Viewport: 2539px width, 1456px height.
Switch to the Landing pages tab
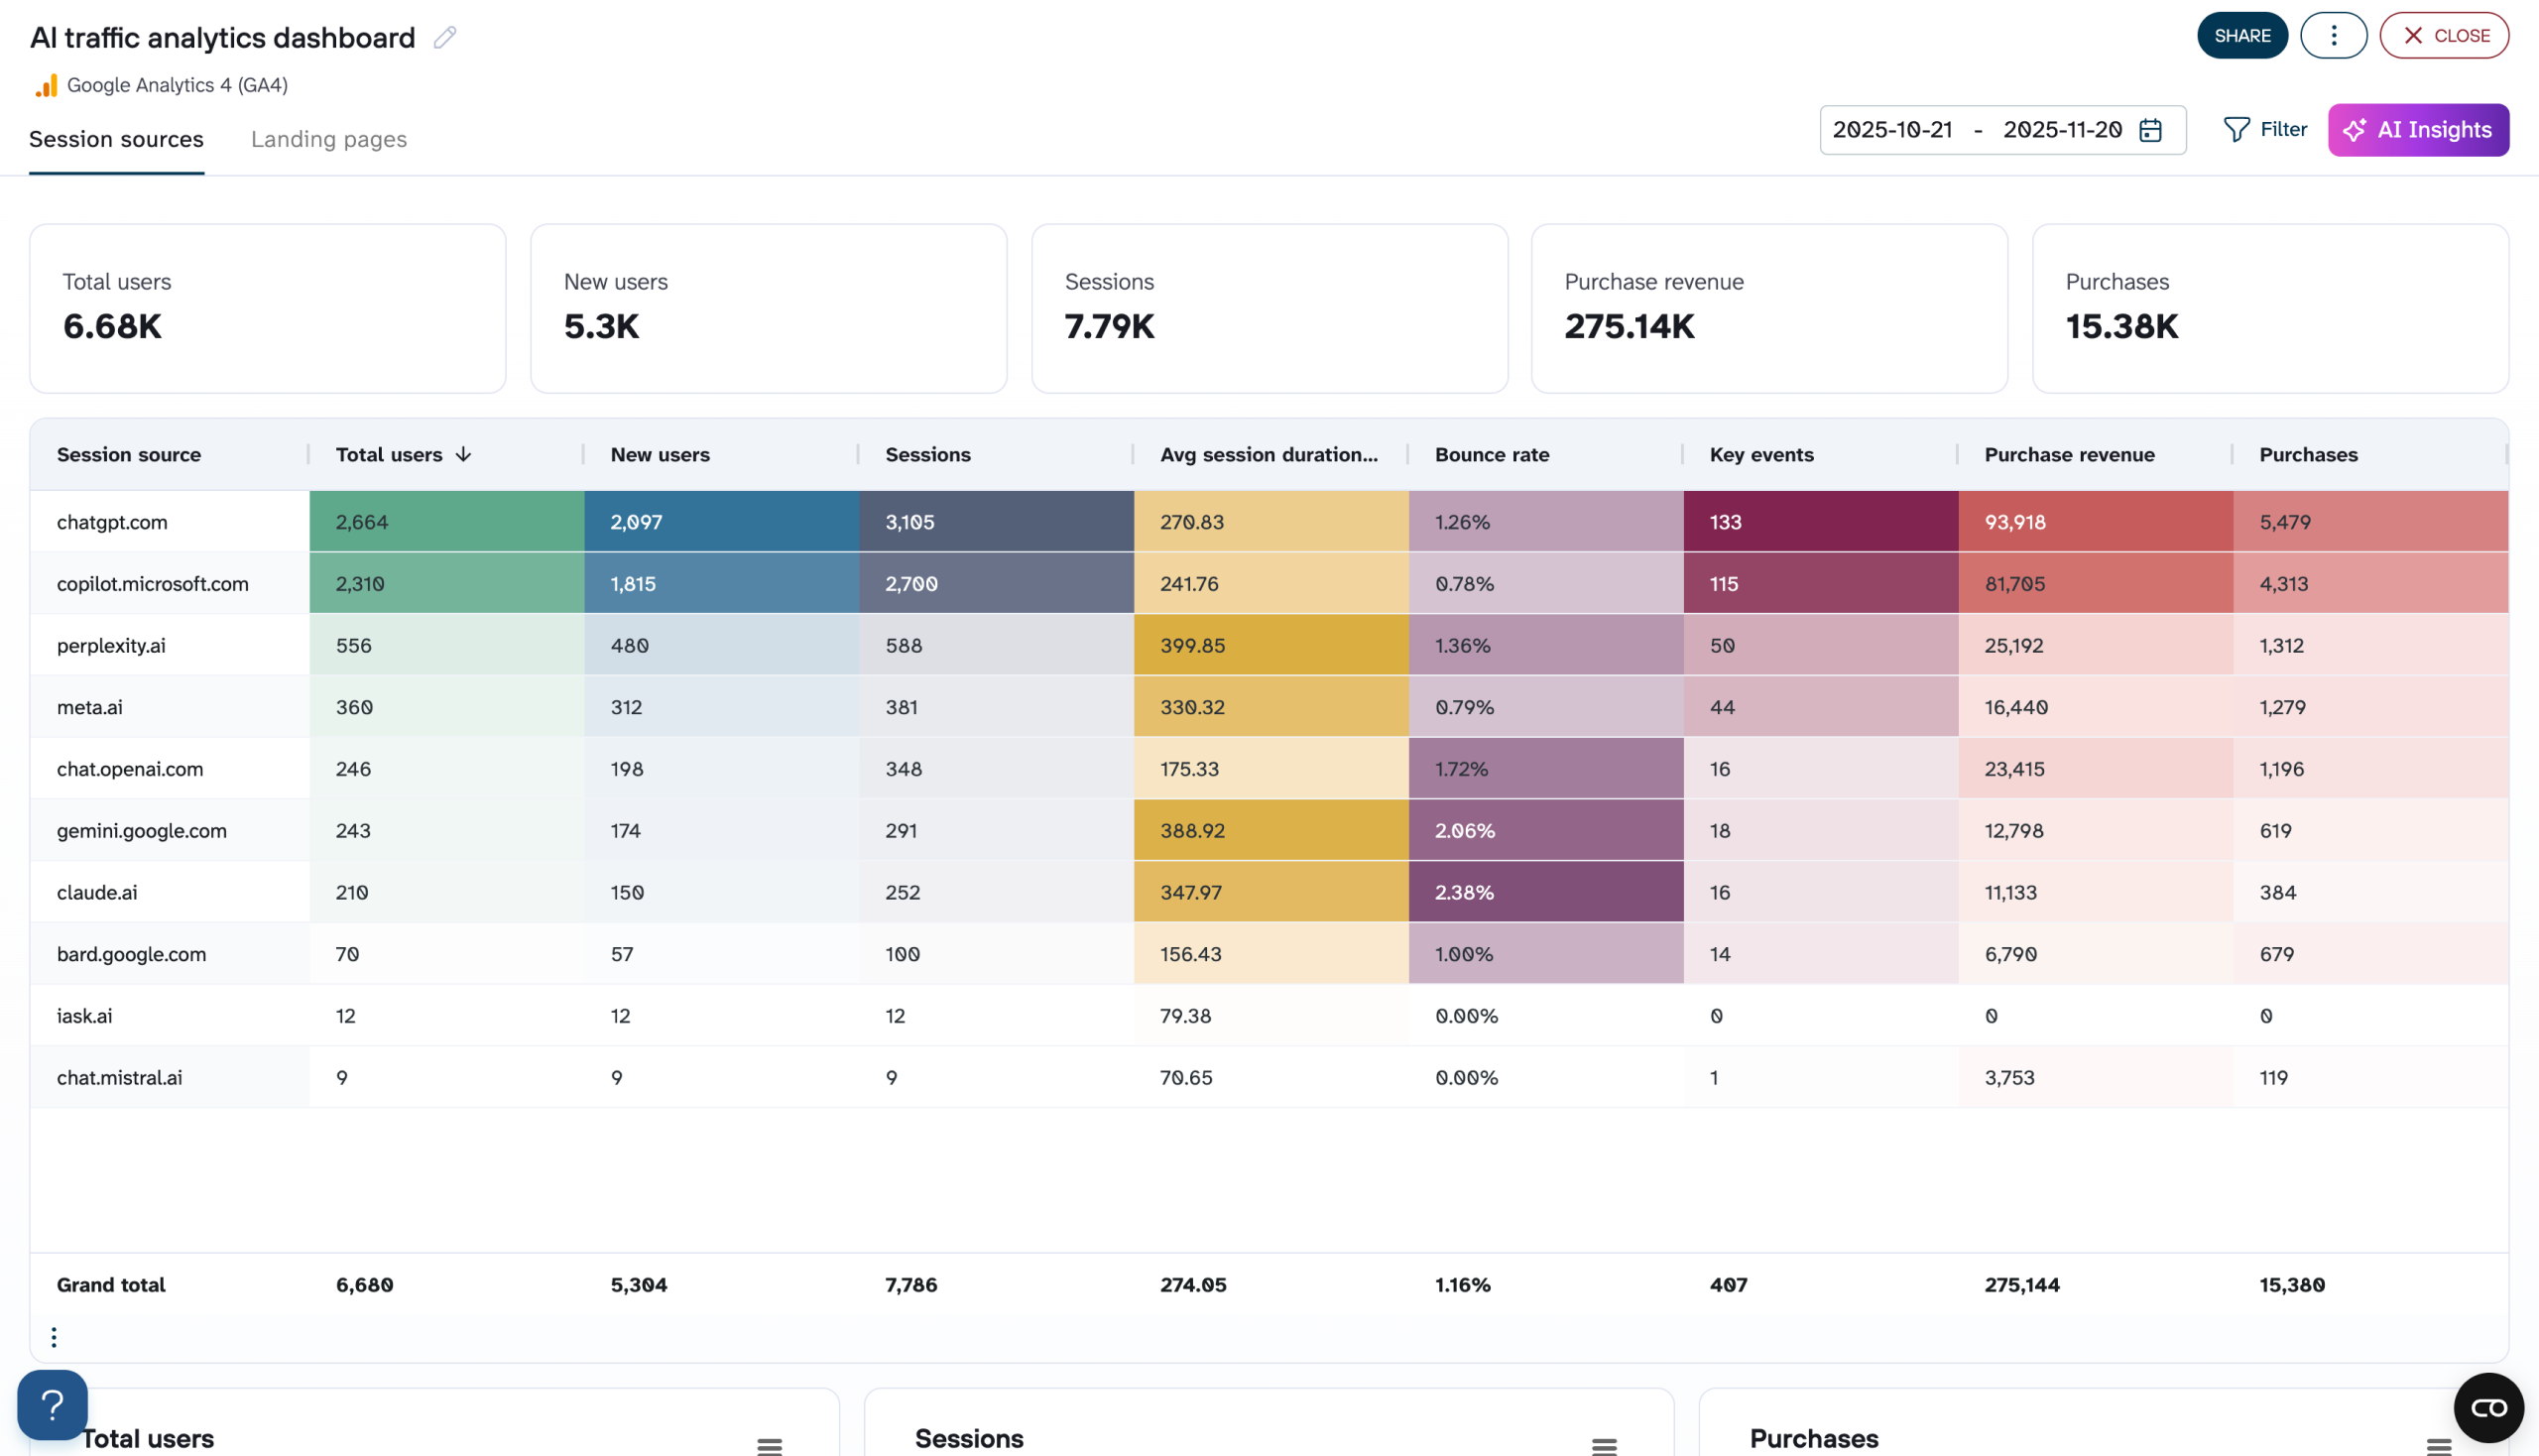point(328,139)
